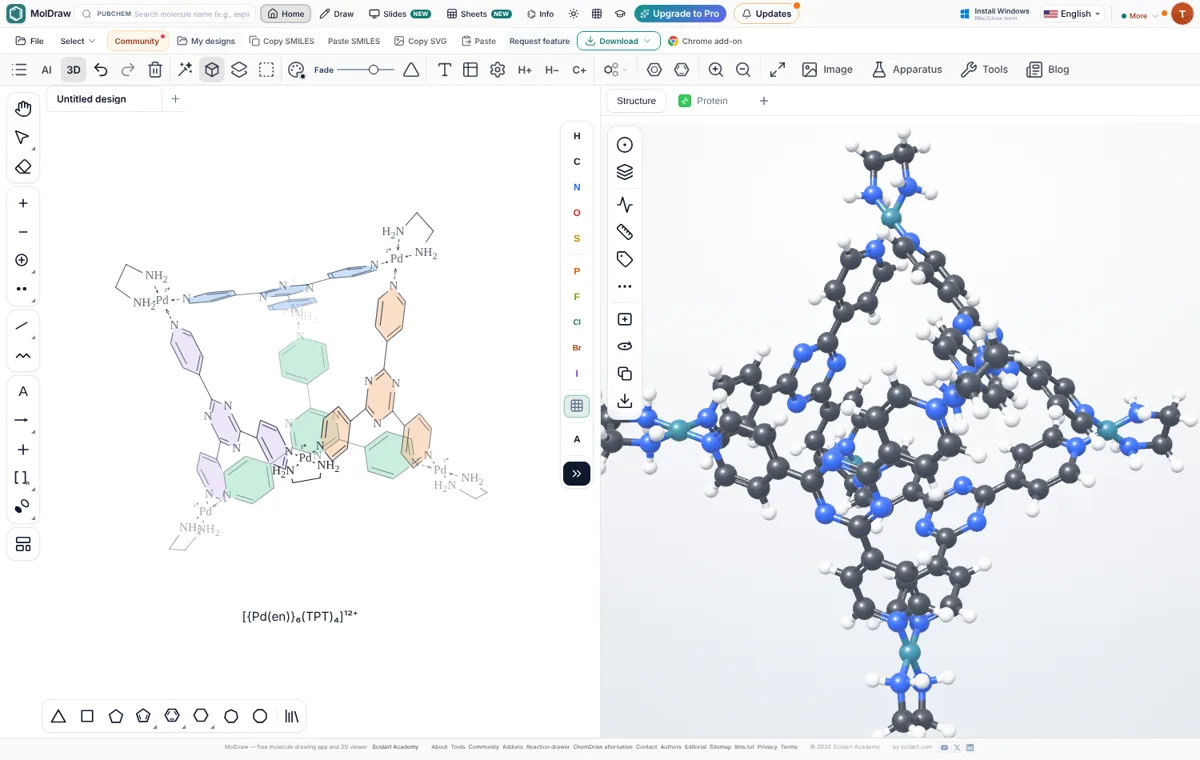Zoom in on the canvas
1200x760 pixels.
[716, 70]
